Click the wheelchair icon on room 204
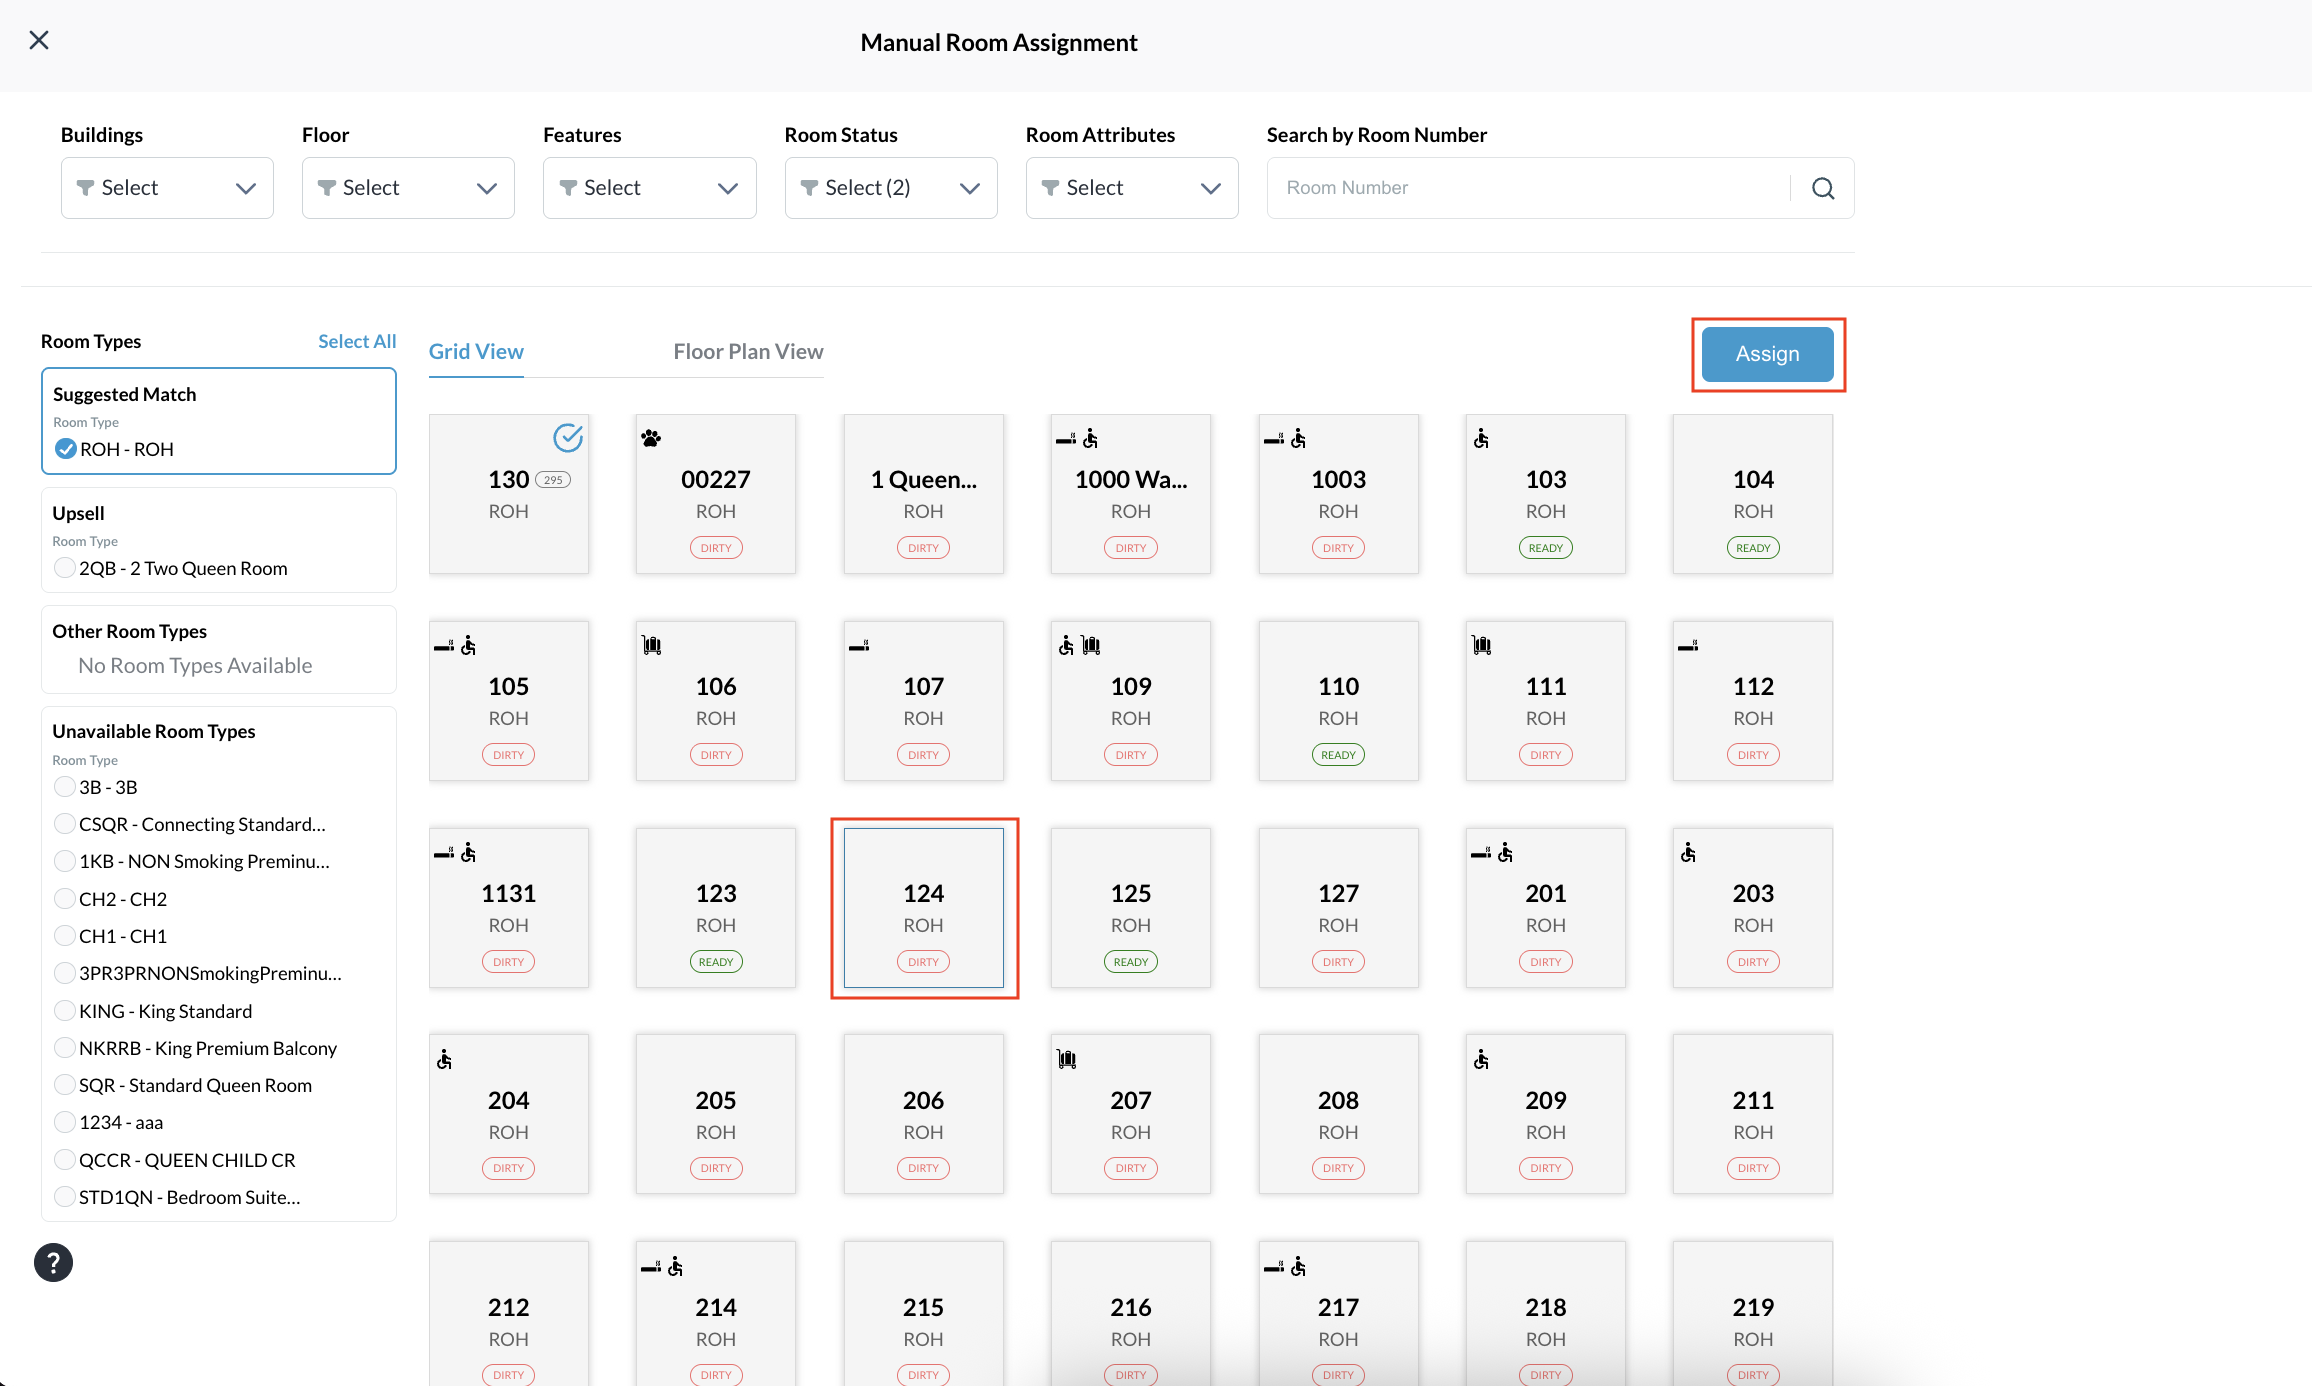Image resolution: width=2312 pixels, height=1386 pixels. click(x=444, y=1059)
